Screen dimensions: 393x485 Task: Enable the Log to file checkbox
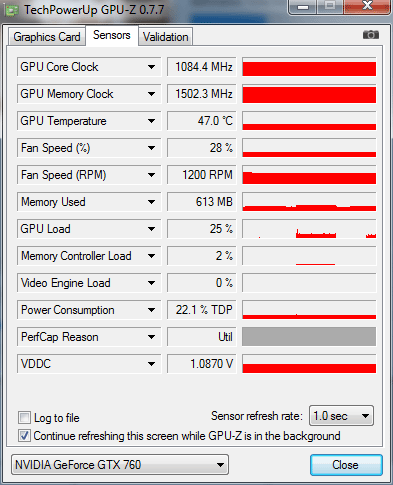point(24,417)
